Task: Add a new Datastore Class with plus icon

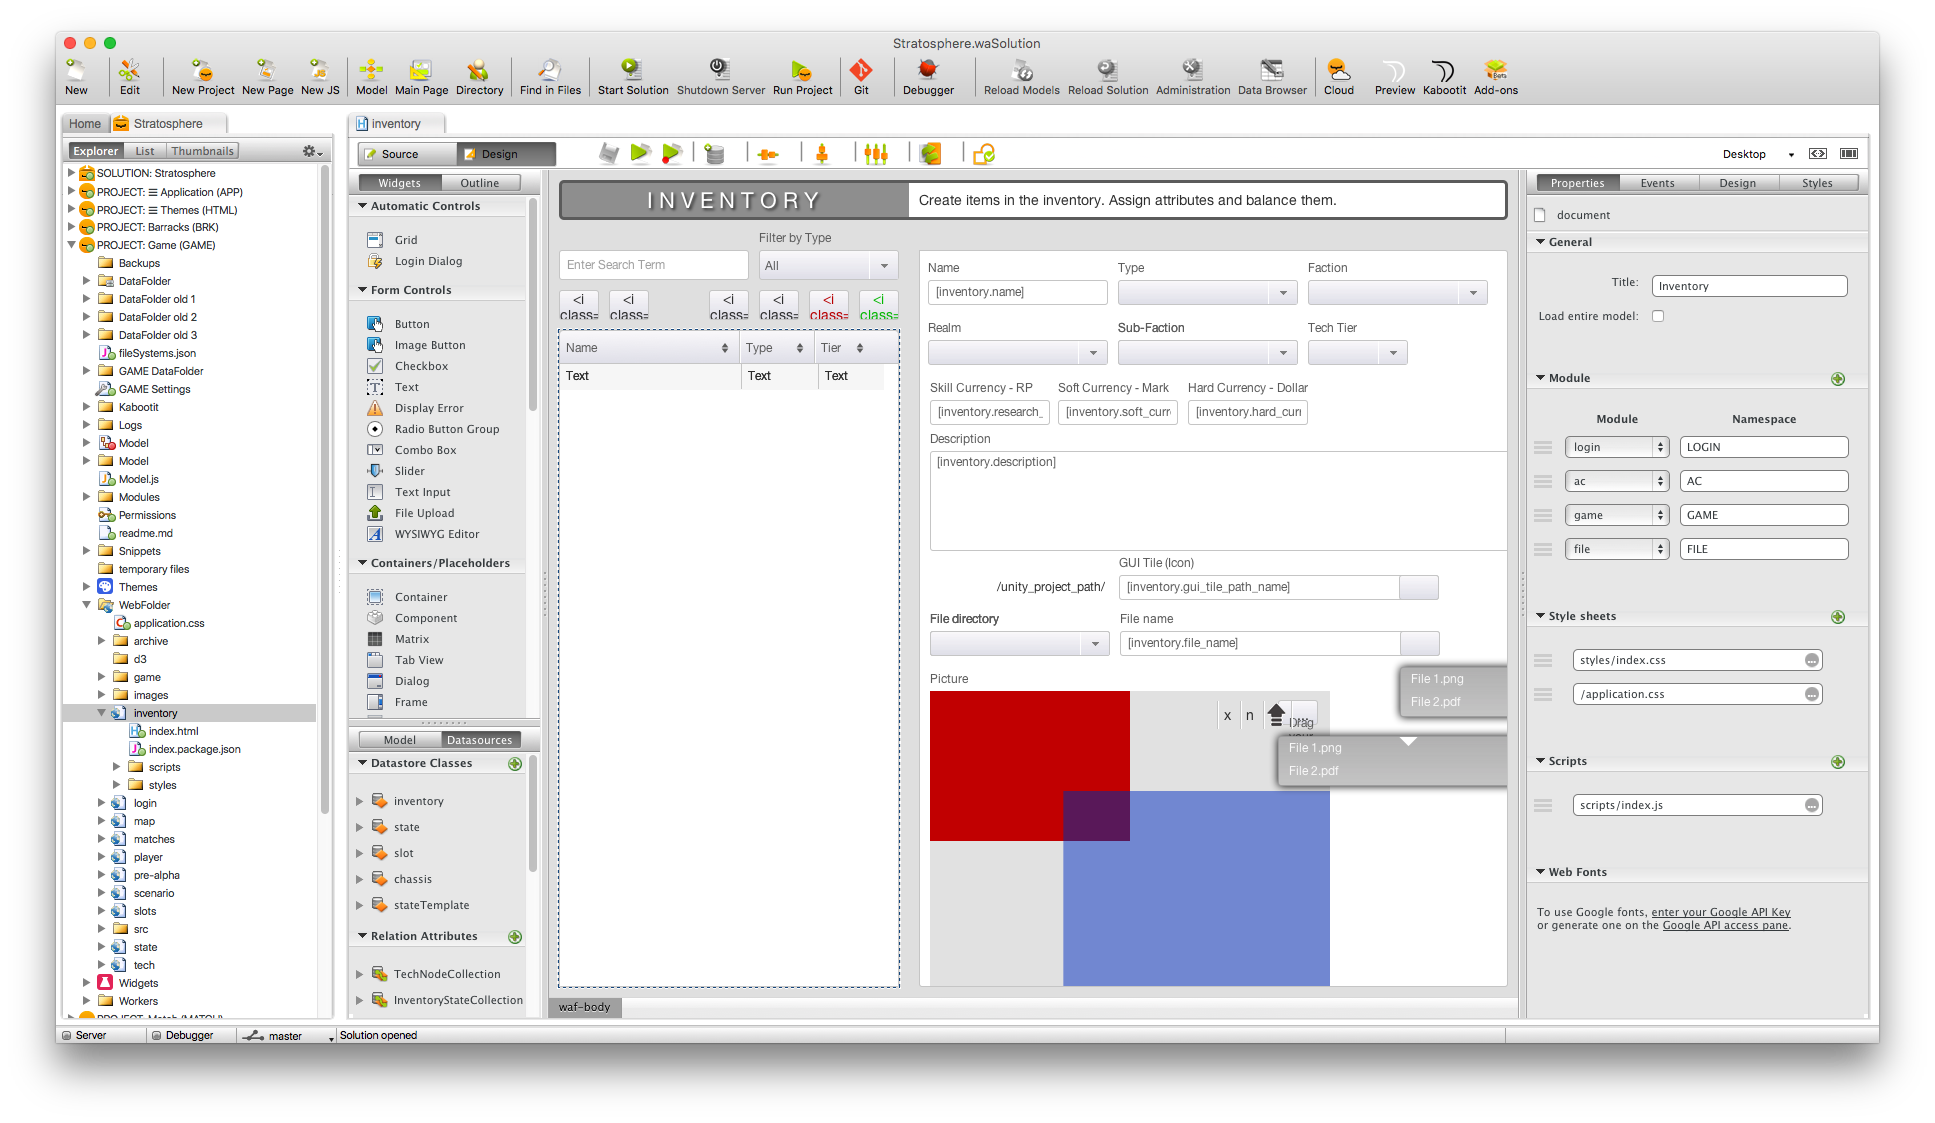Action: click(x=515, y=764)
